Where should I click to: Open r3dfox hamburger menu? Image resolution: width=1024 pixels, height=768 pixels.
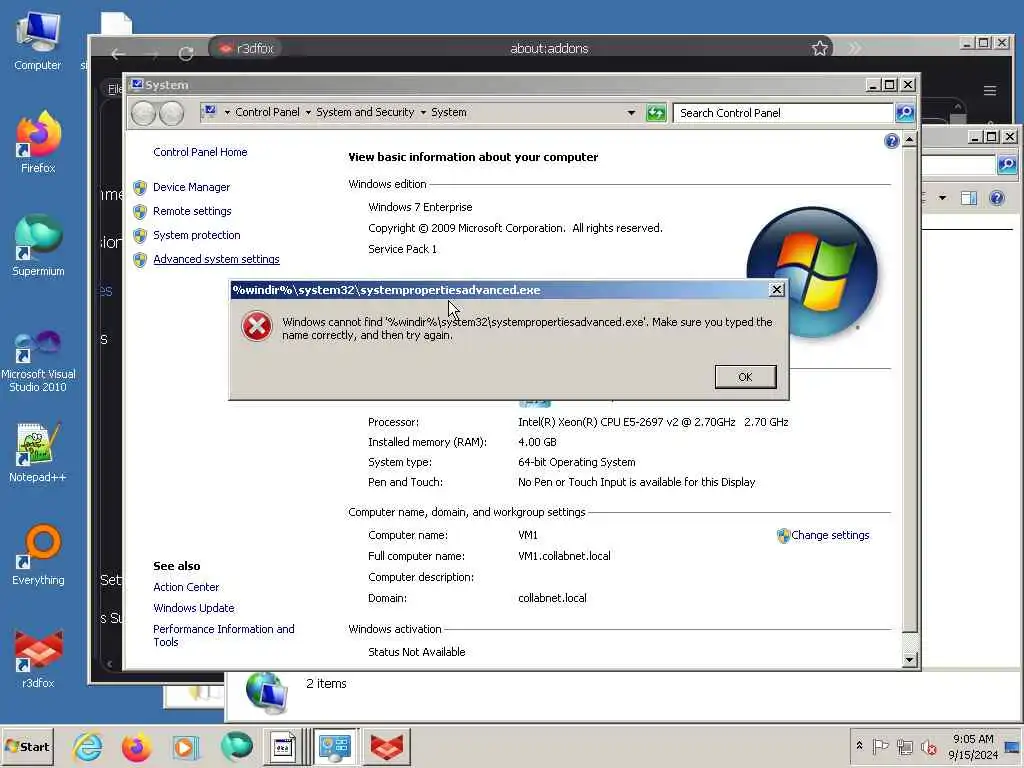point(990,91)
